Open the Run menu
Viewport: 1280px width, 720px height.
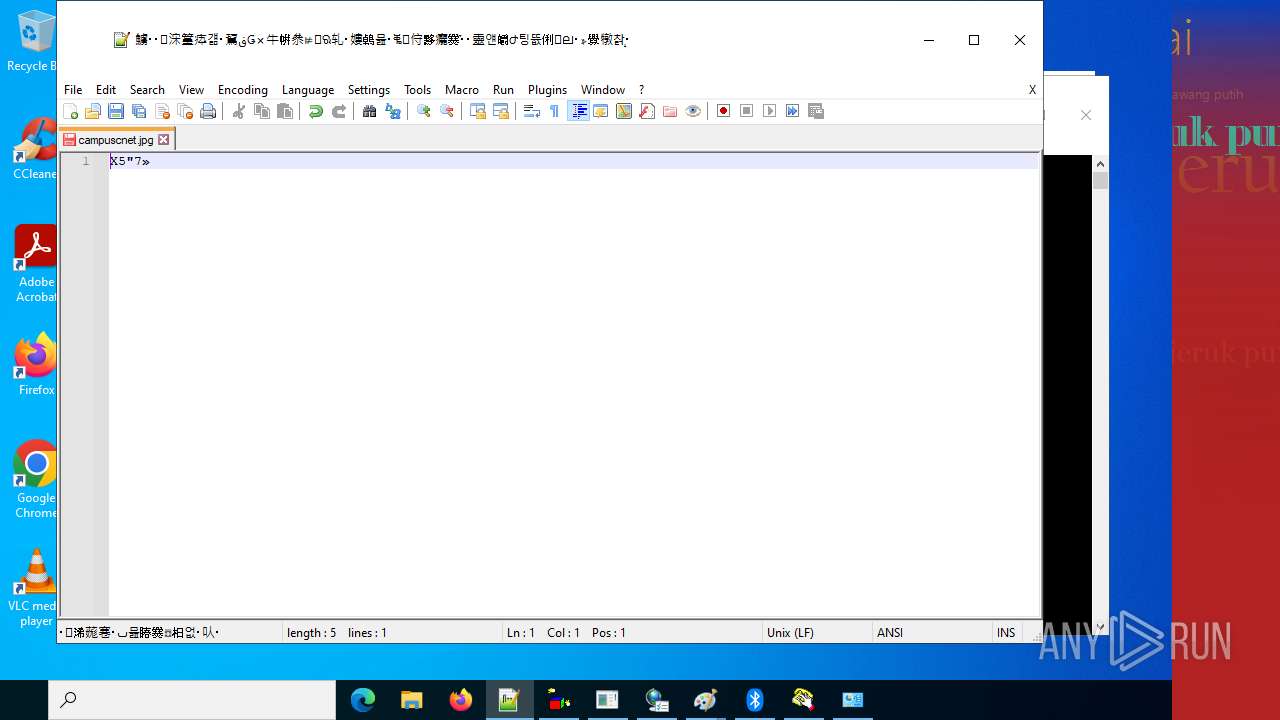click(x=503, y=90)
